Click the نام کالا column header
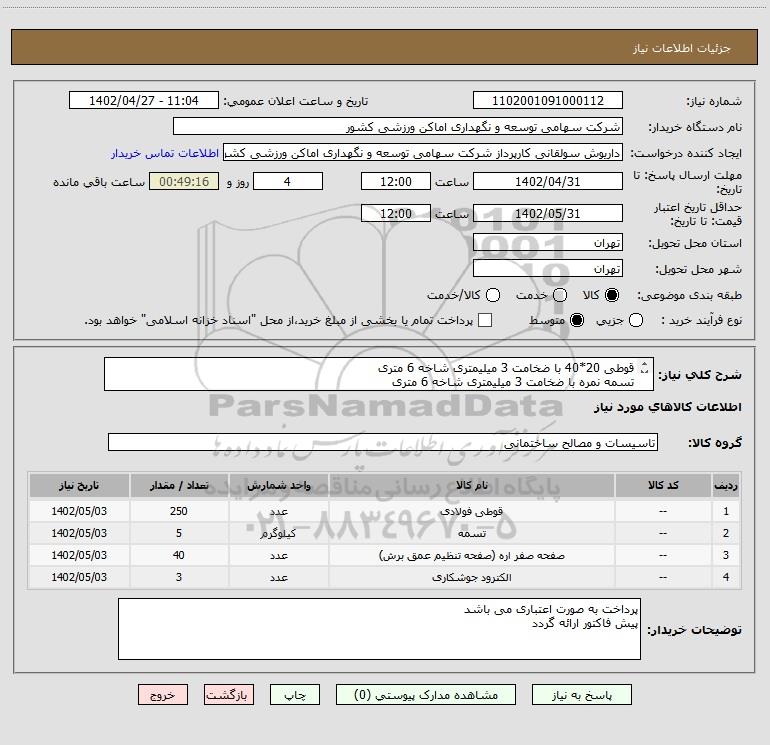The height and width of the screenshot is (745, 770). 471,485
